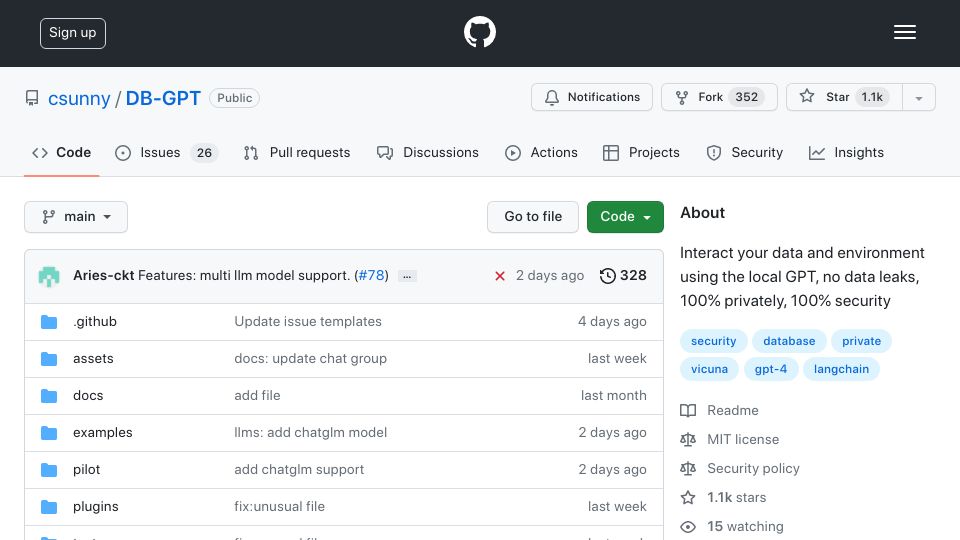Open commit 'Update issue templates'

click(307, 321)
